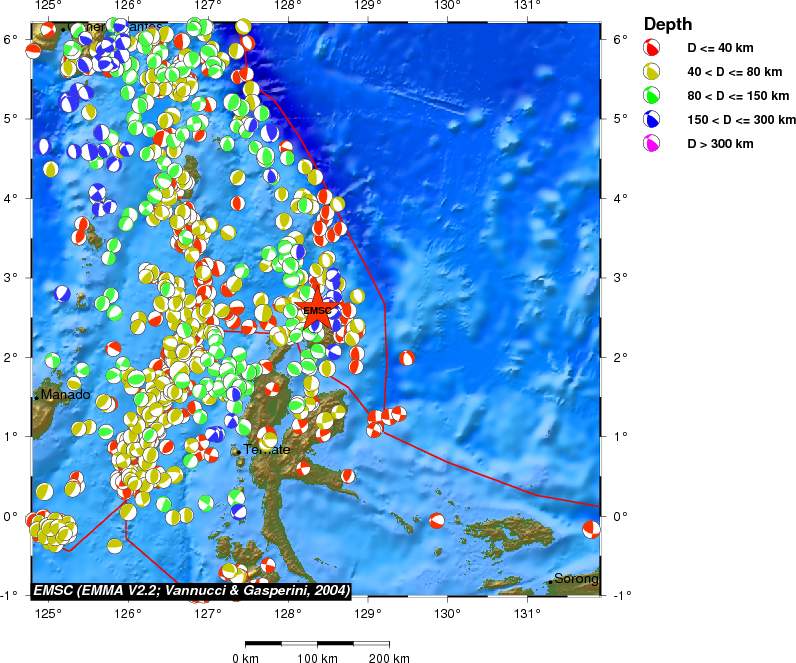Click the EMSC EMMA V2.2 credit caption
This screenshot has width=796, height=663.
pos(192,591)
